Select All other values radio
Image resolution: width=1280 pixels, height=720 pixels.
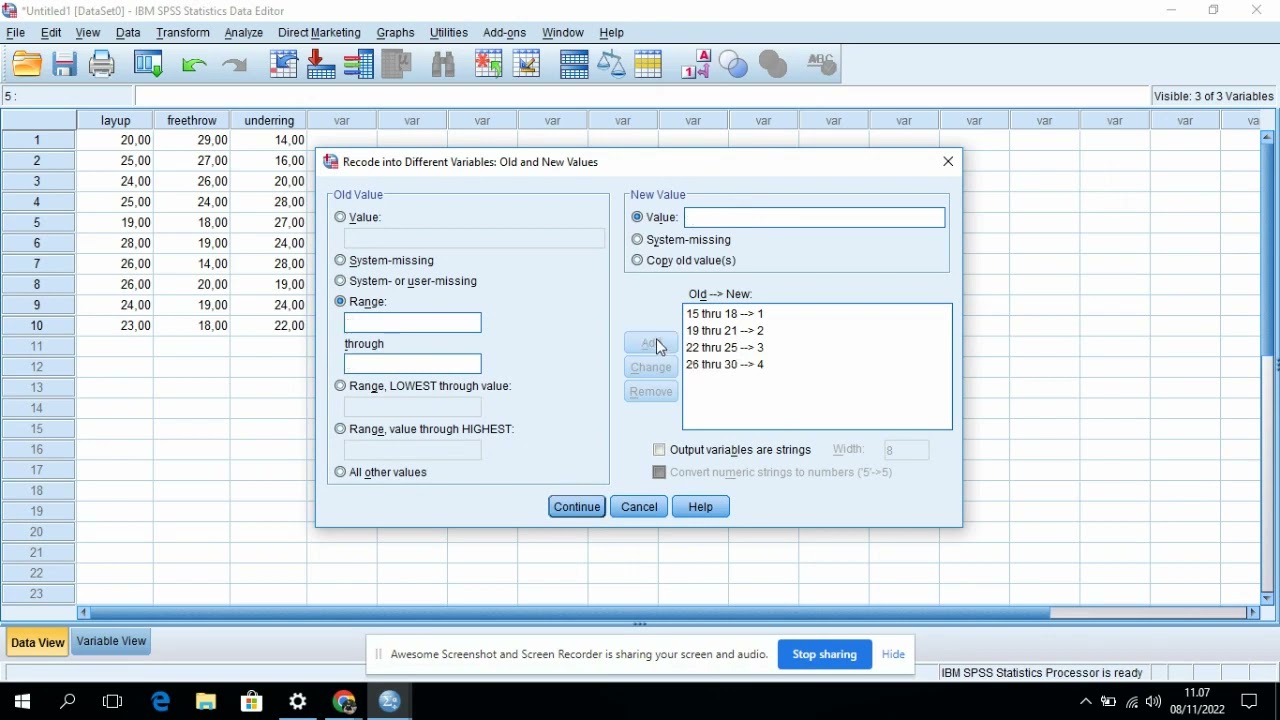click(341, 472)
